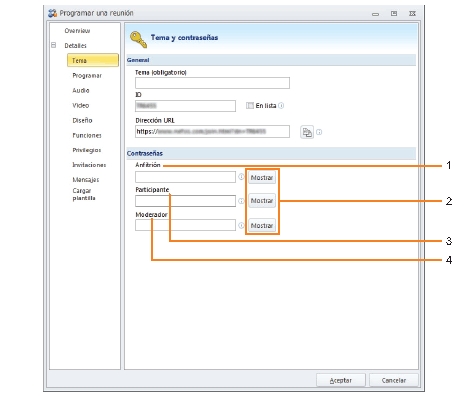This screenshot has height=397, width=468.
Task: Show the Anfitrión password with Mostrar
Action: 262,178
